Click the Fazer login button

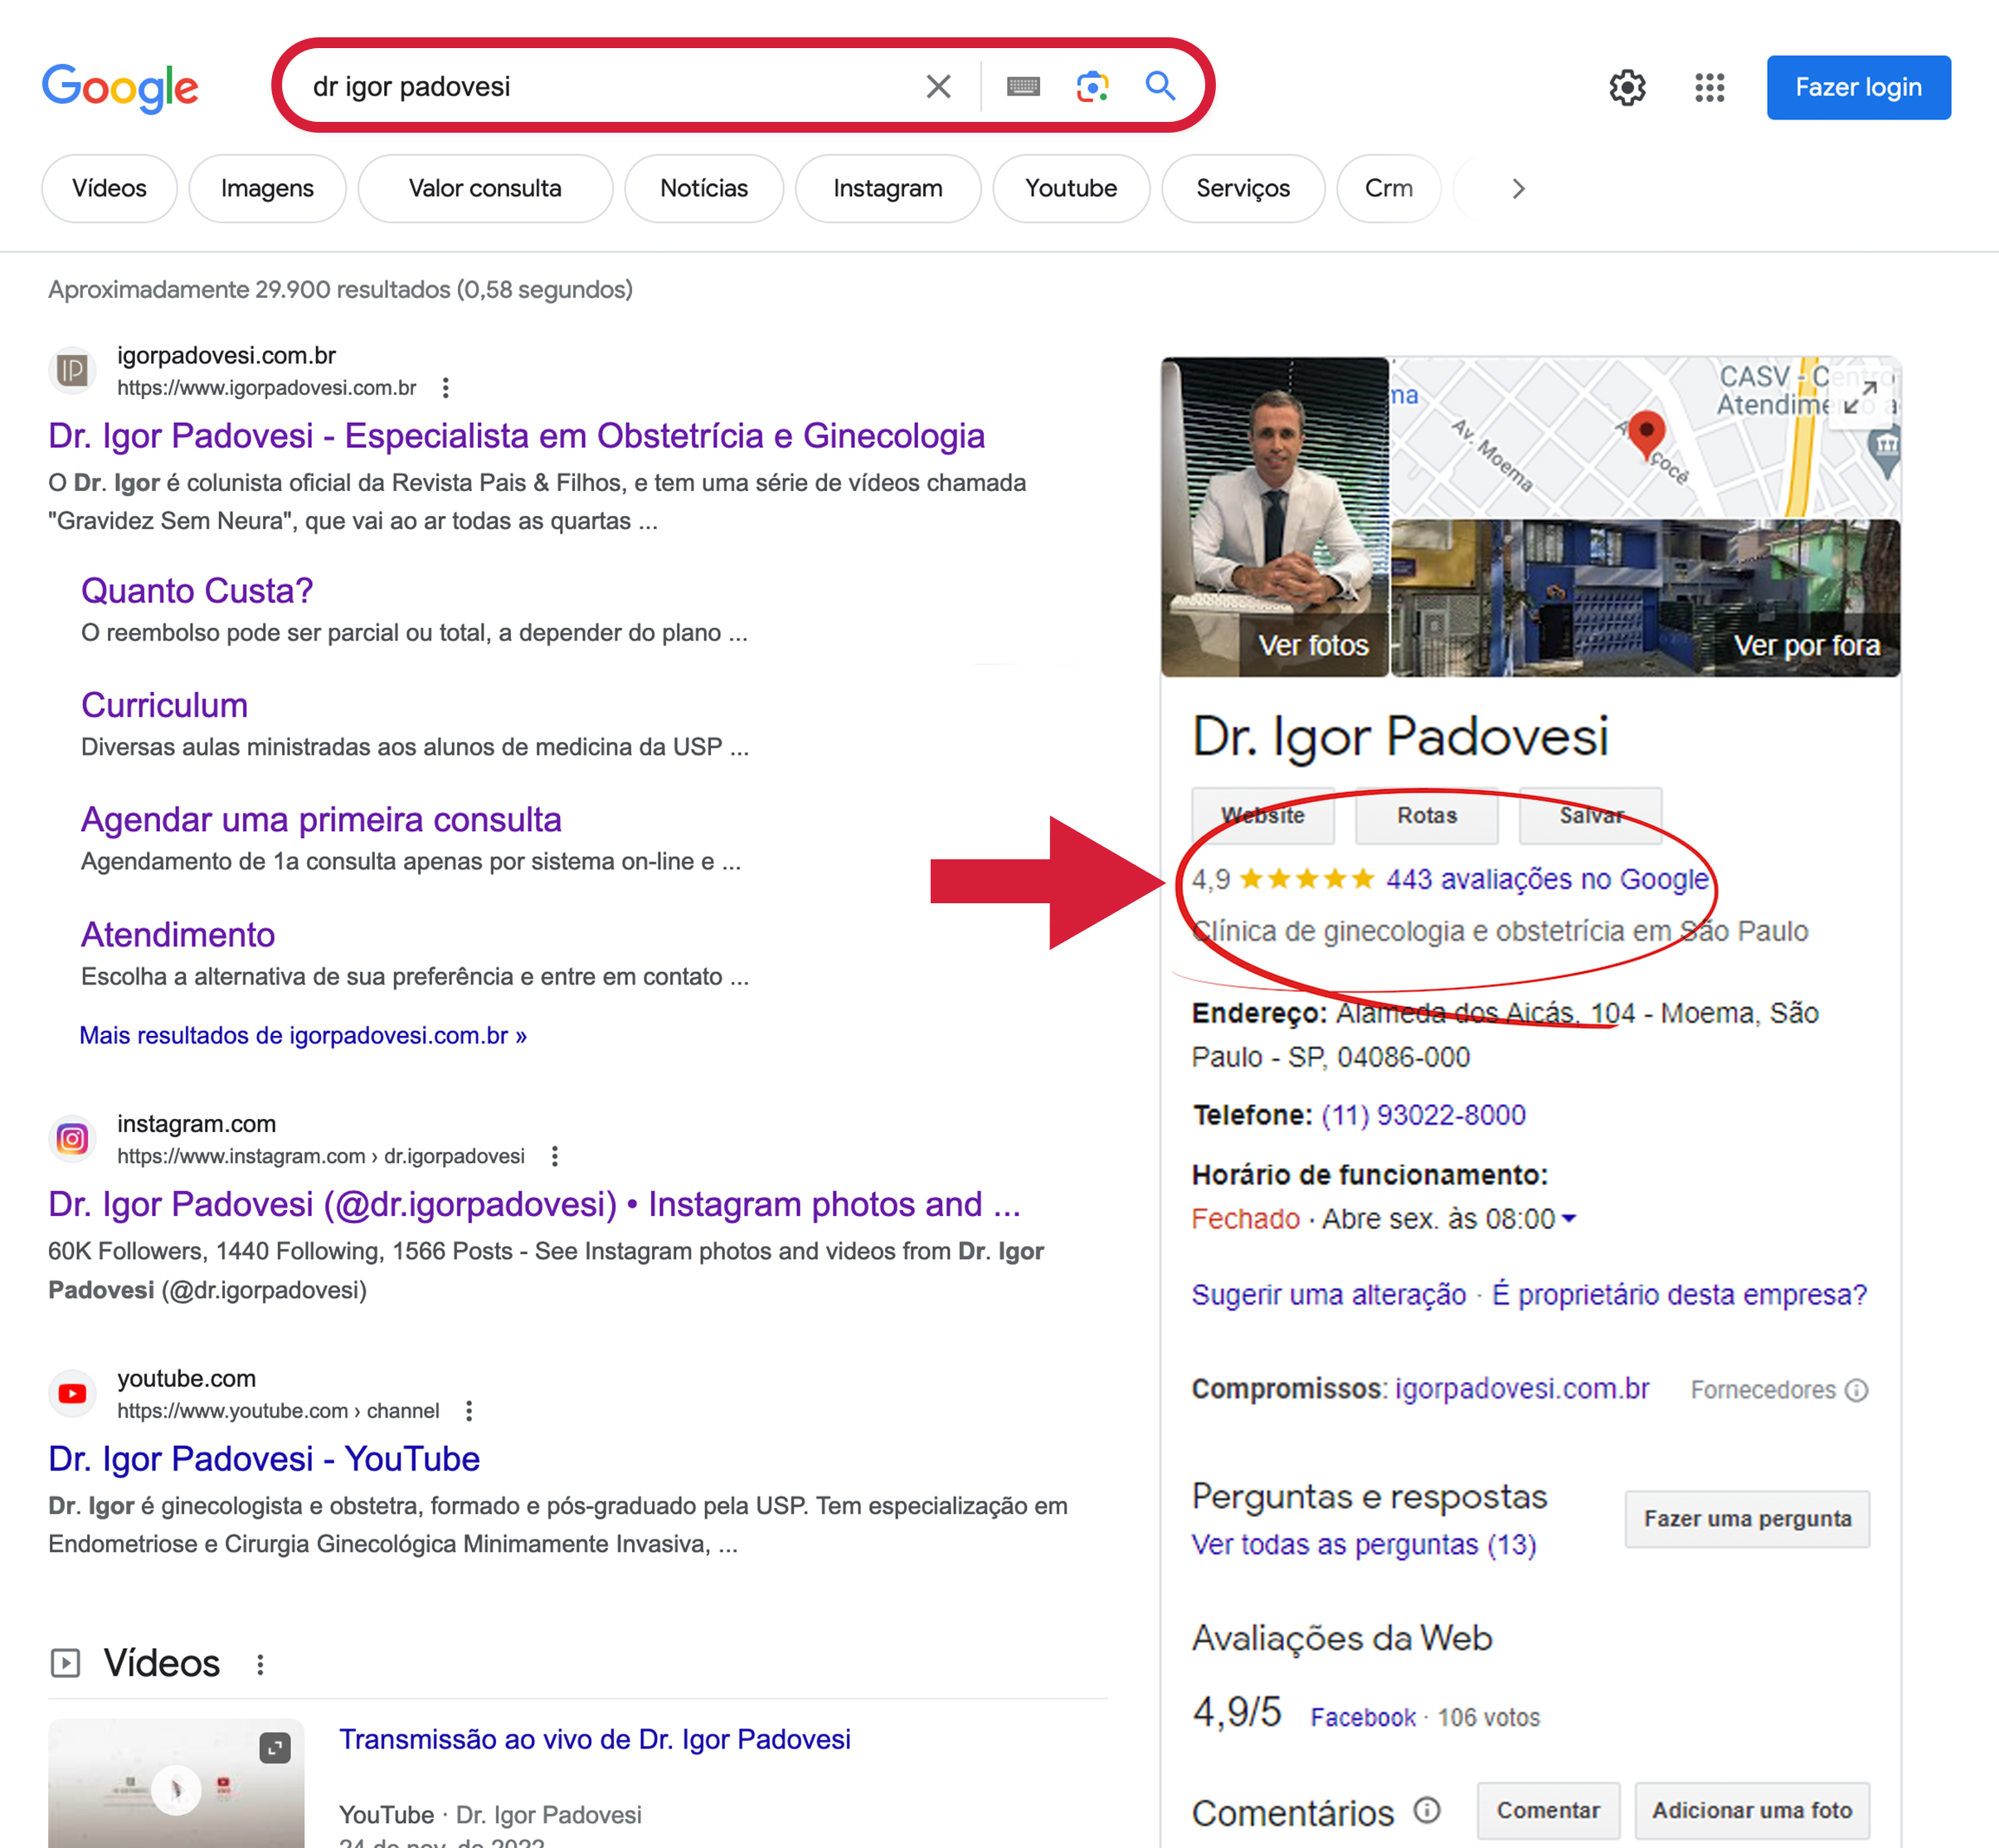tap(1858, 87)
